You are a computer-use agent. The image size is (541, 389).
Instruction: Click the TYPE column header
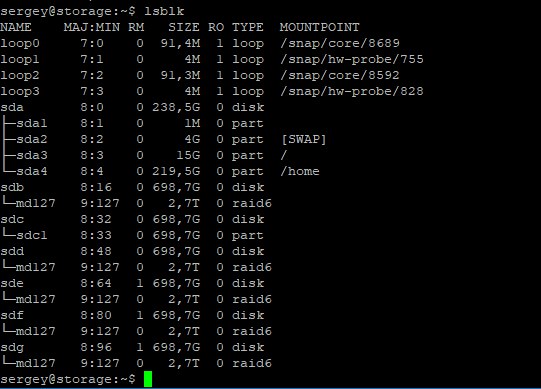coord(248,27)
